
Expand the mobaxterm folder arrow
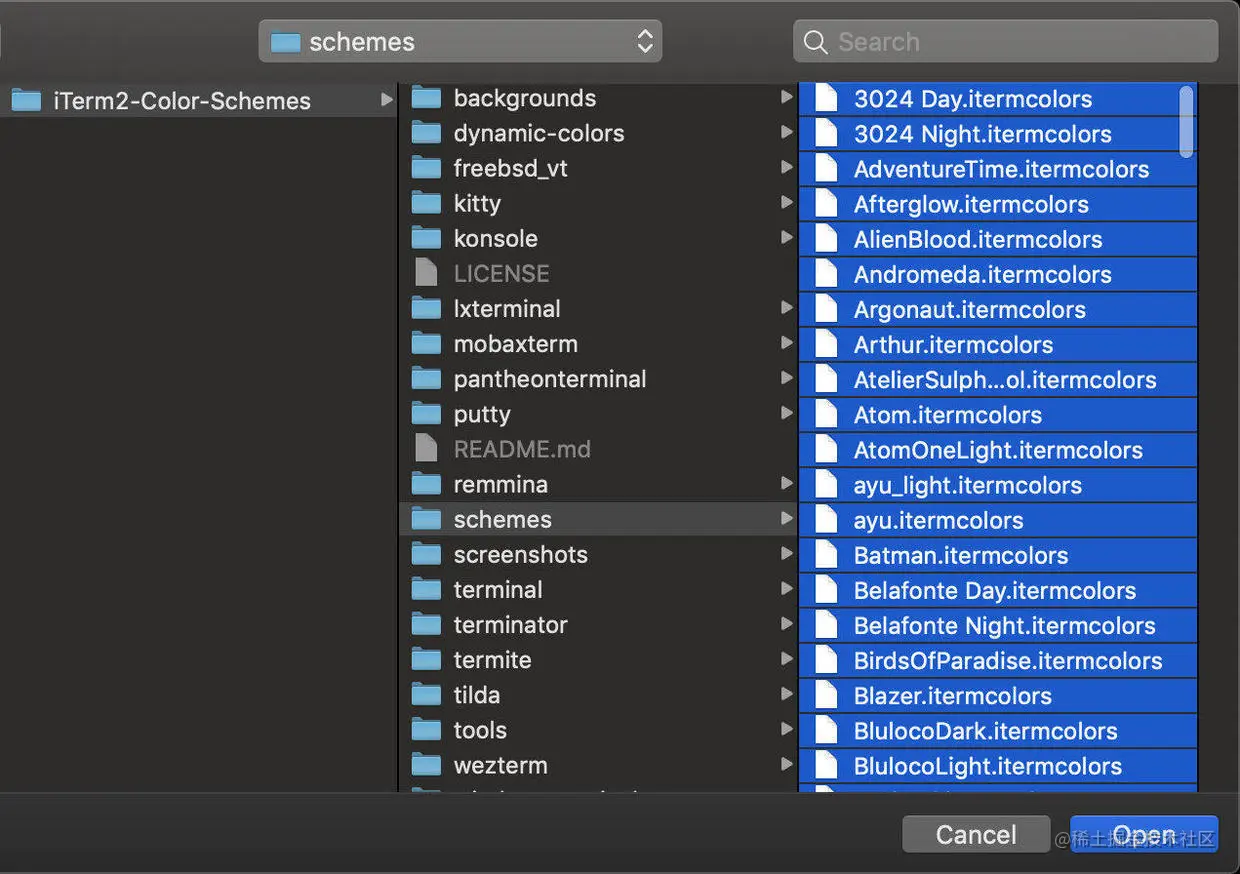787,343
